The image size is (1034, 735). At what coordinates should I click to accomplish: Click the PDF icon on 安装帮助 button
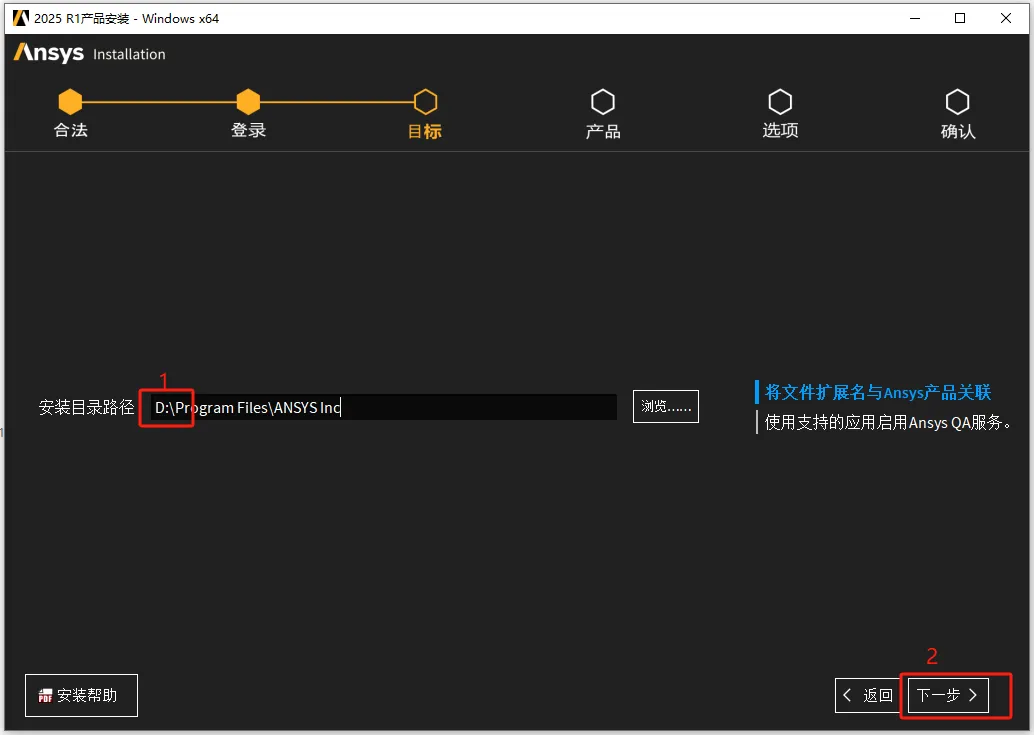45,695
